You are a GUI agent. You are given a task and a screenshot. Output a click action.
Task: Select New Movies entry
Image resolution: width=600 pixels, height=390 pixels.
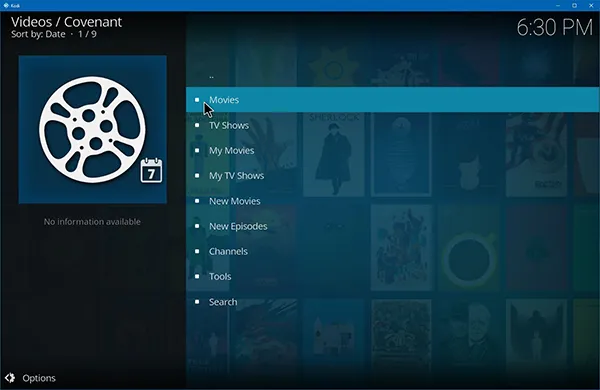[x=393, y=201]
